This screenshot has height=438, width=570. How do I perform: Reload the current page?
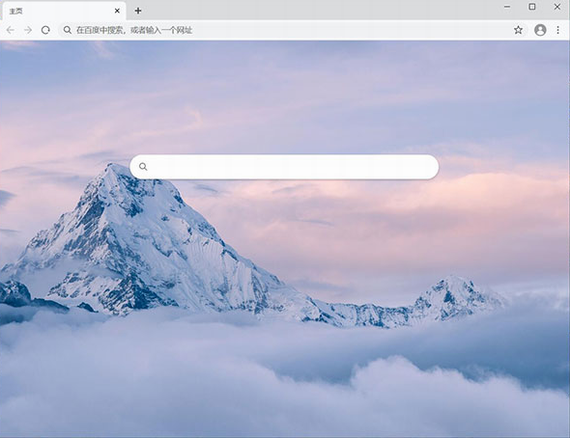point(45,30)
